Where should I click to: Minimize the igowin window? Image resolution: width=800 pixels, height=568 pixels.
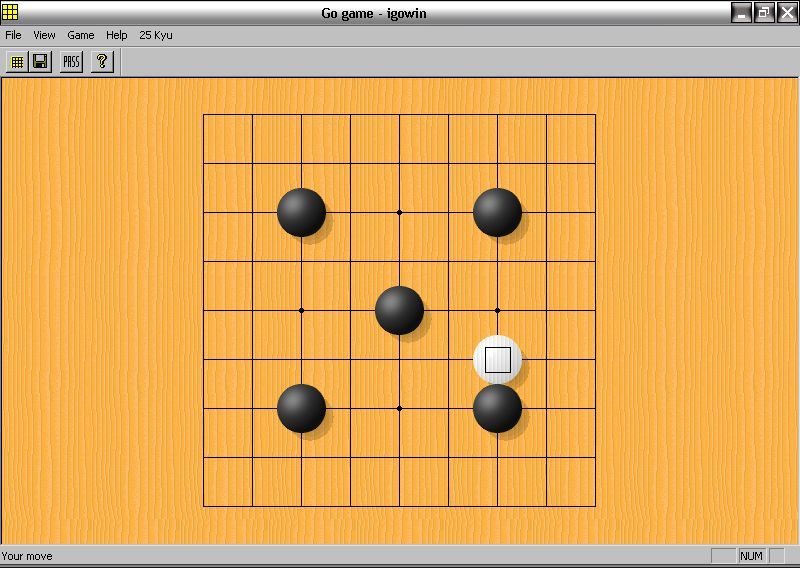tap(741, 13)
